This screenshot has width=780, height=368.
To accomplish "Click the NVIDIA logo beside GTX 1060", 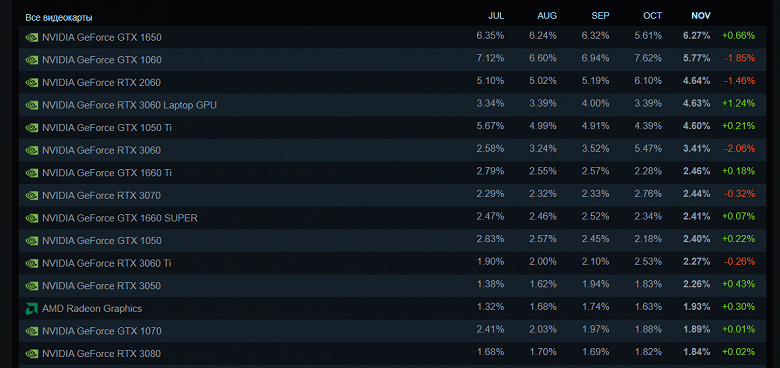I will (x=31, y=60).
